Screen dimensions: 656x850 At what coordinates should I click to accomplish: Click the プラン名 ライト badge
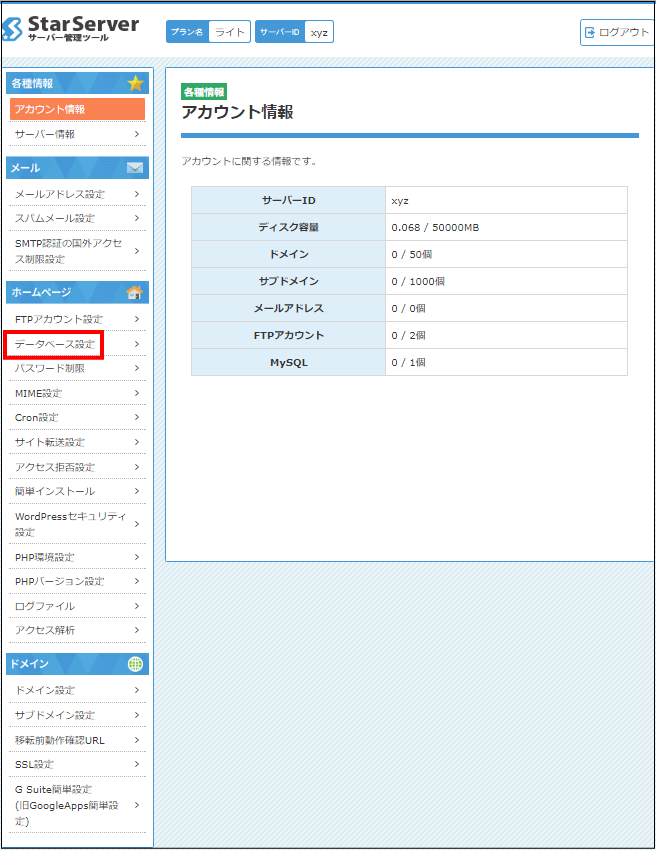tap(208, 32)
